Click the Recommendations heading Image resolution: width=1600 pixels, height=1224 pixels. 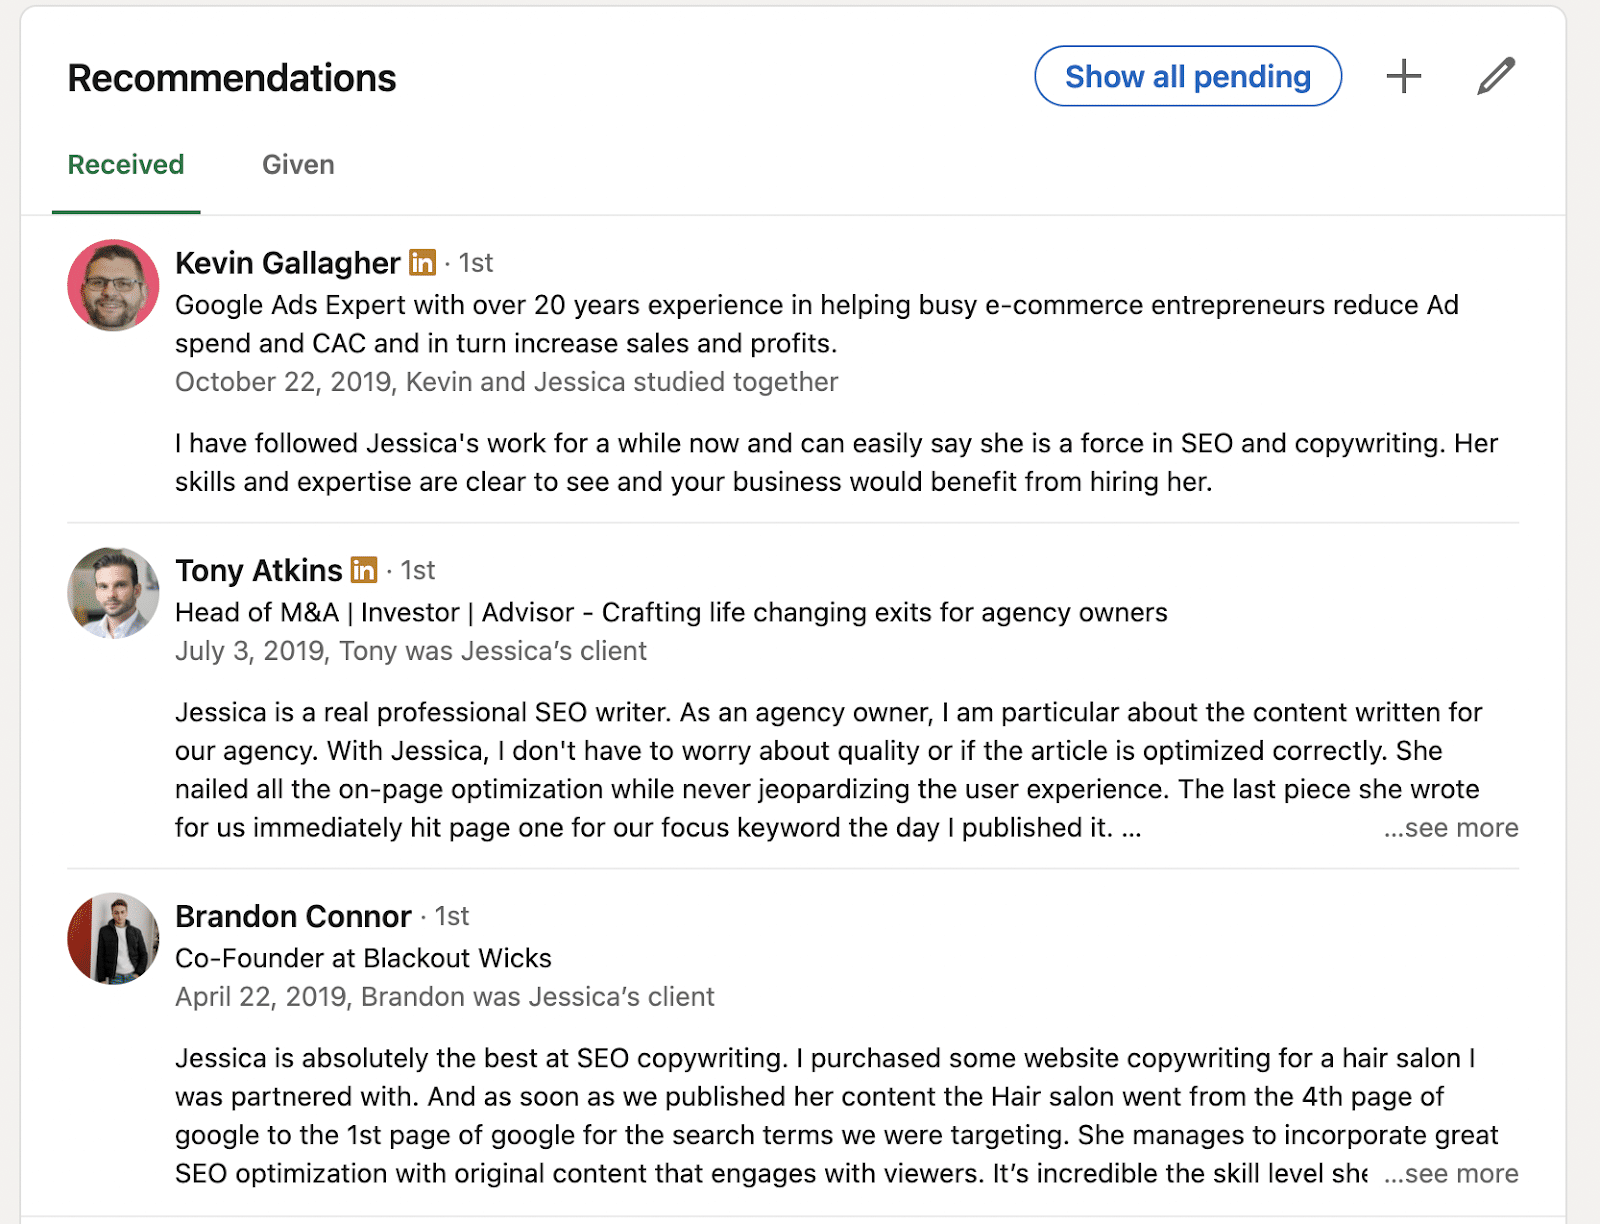230,76
